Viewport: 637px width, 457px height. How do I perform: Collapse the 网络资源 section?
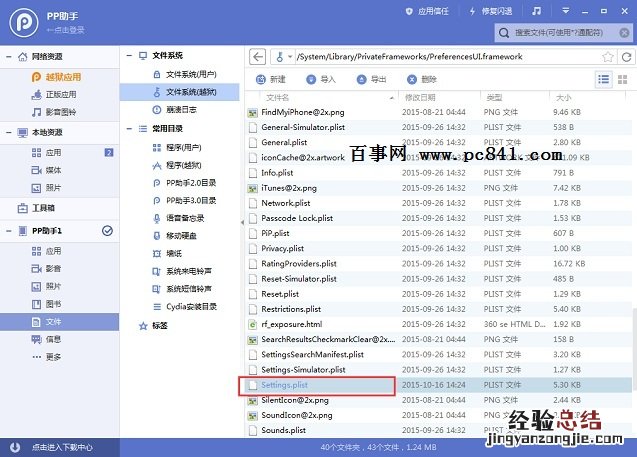tap(9, 57)
